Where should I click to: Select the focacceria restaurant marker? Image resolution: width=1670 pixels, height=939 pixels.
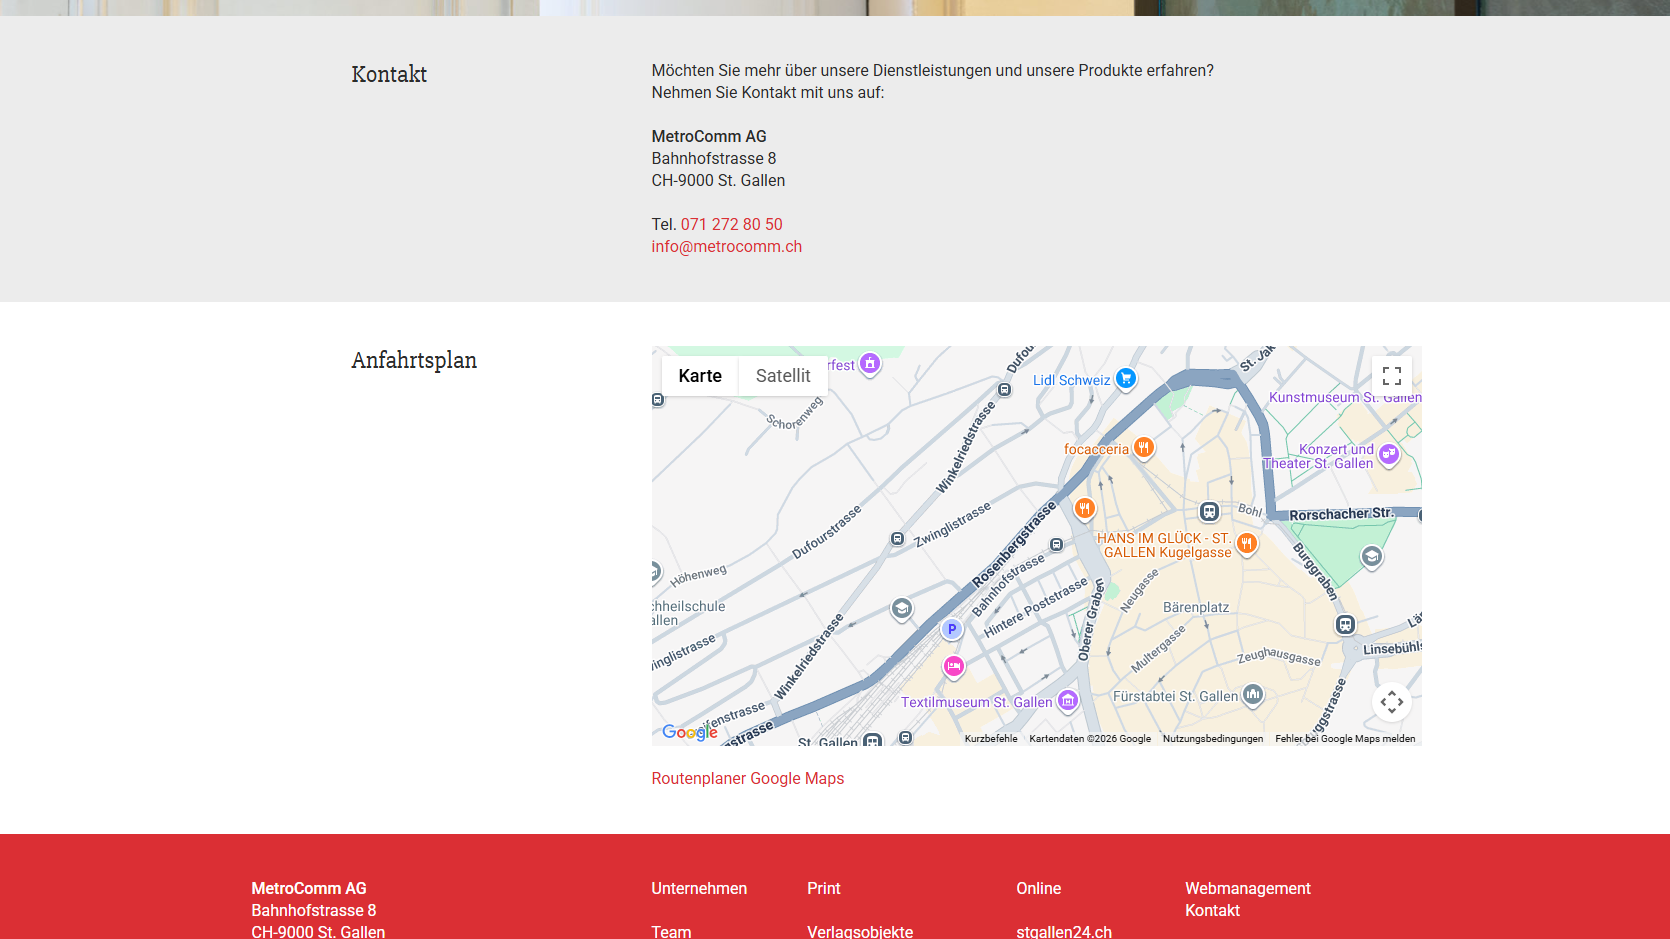pyautogui.click(x=1144, y=448)
